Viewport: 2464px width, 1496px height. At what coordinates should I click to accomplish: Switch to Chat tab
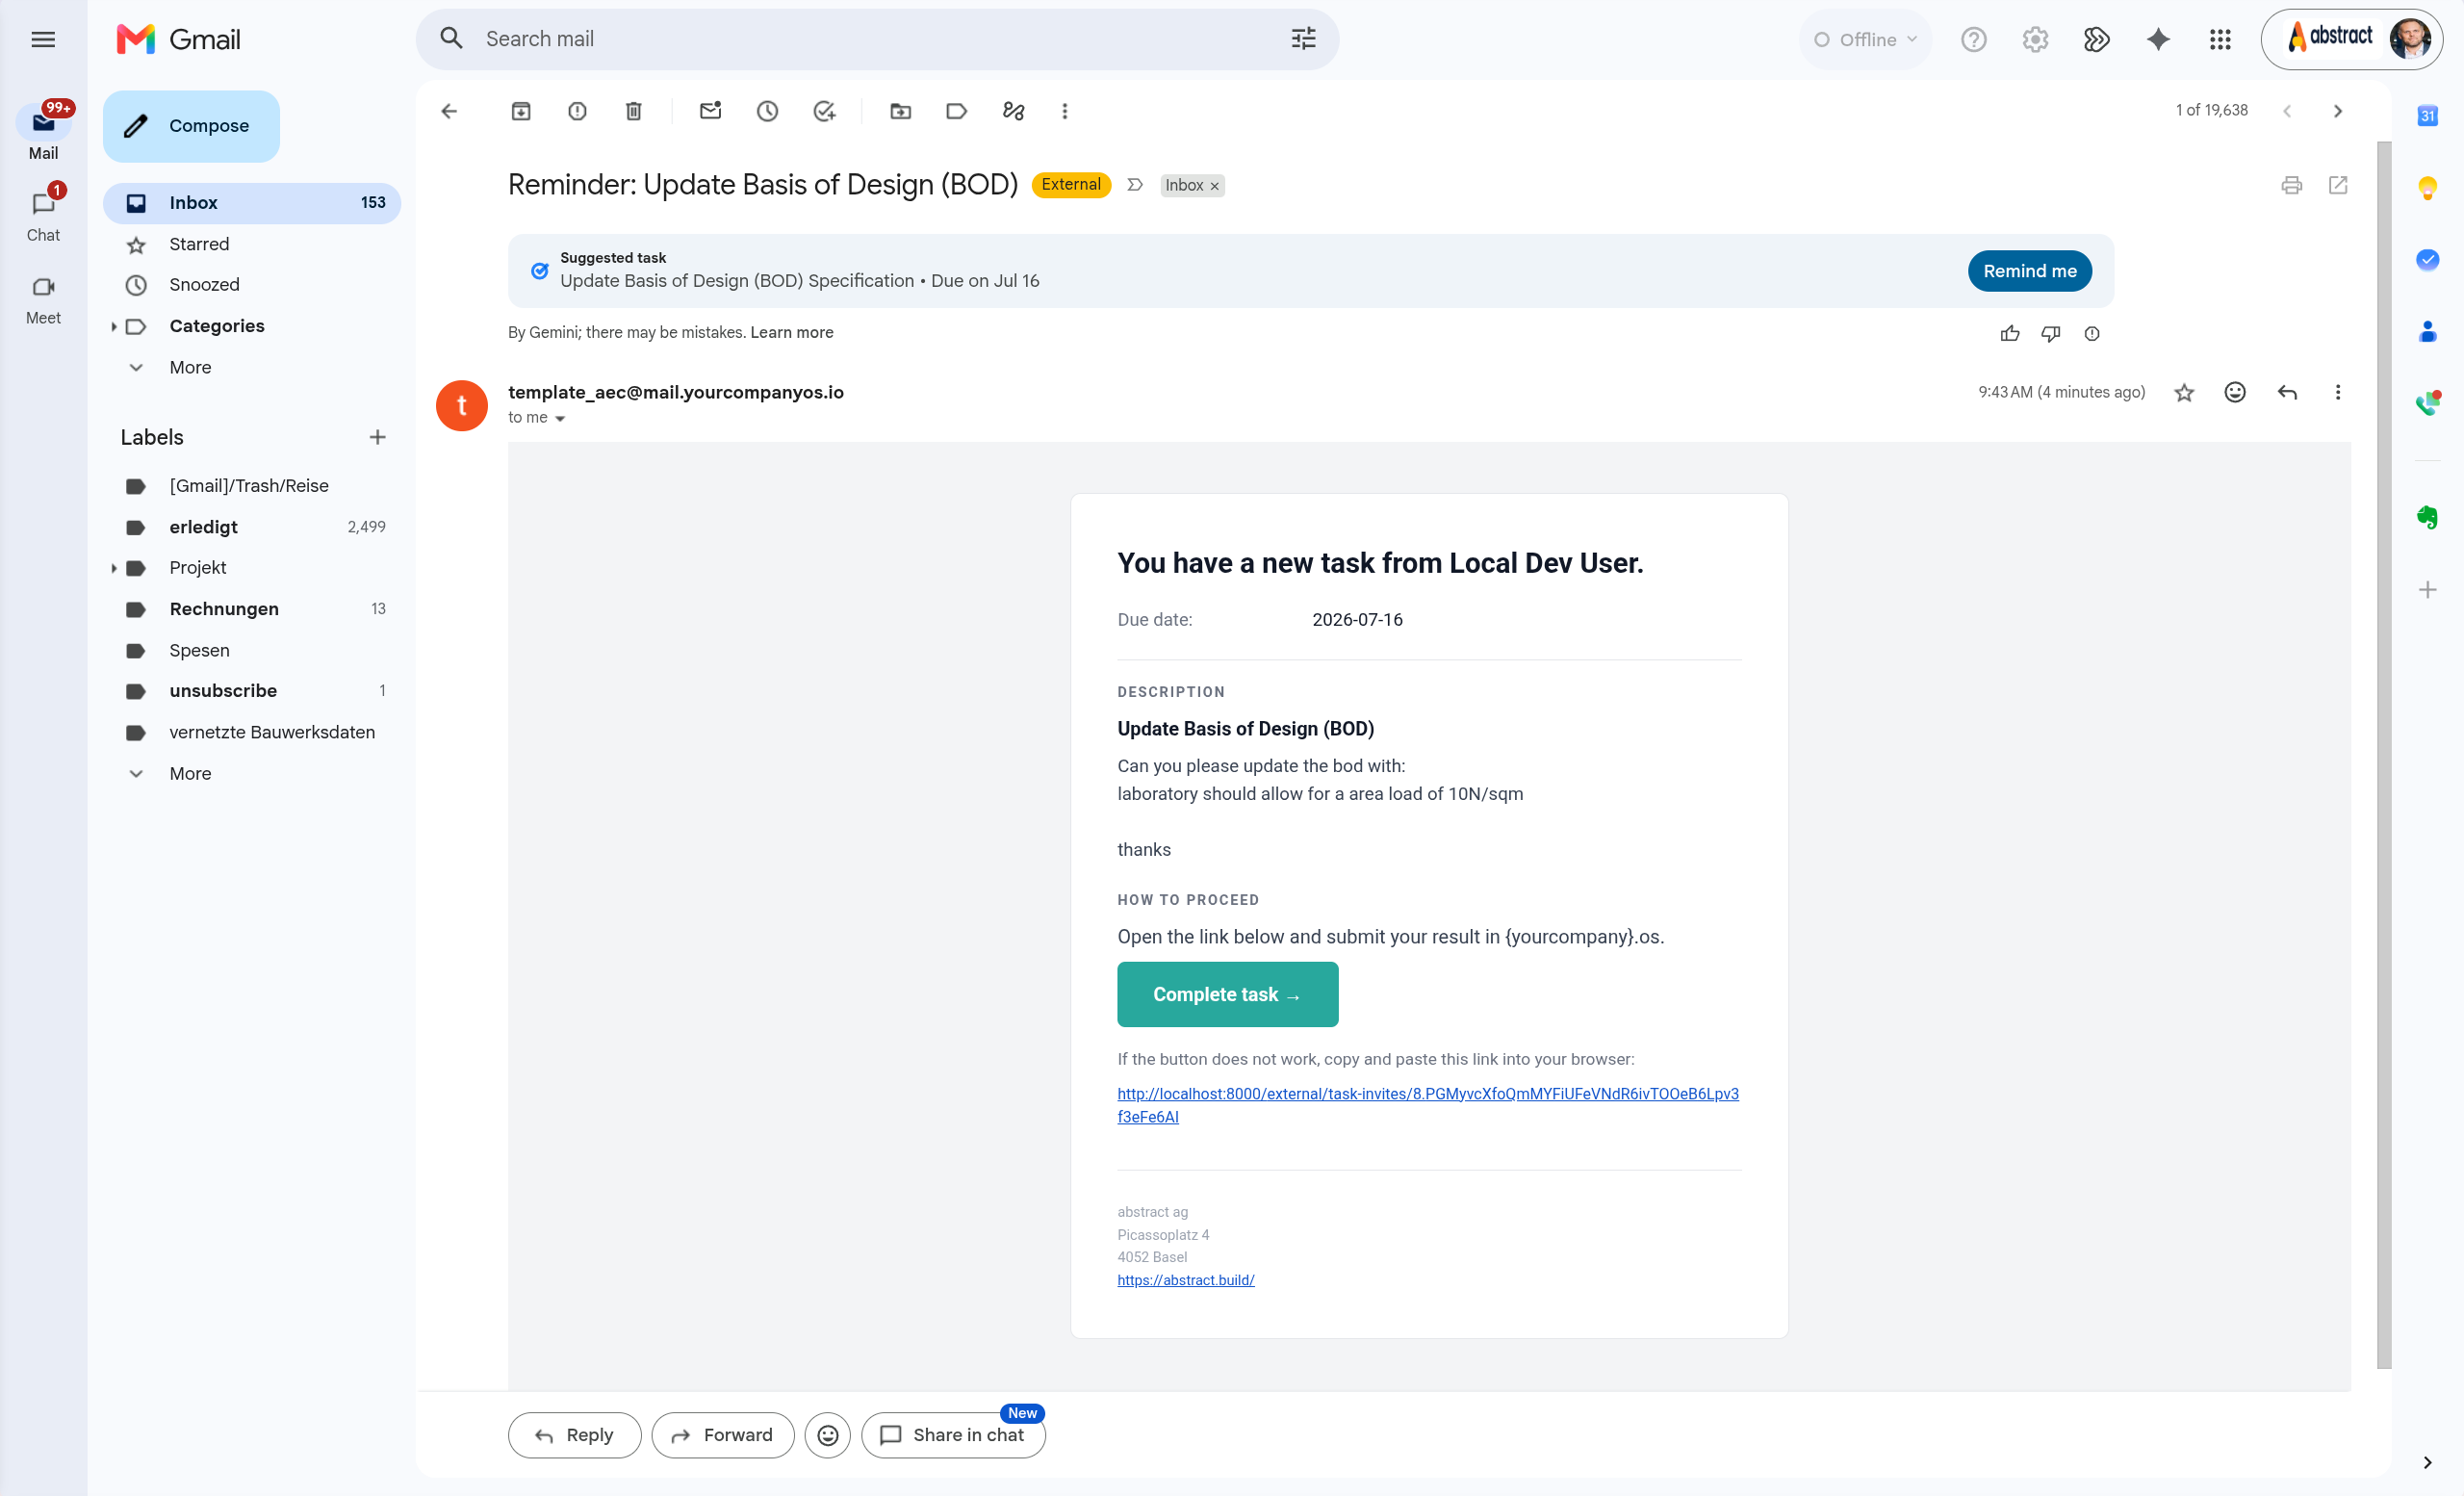[x=43, y=215]
